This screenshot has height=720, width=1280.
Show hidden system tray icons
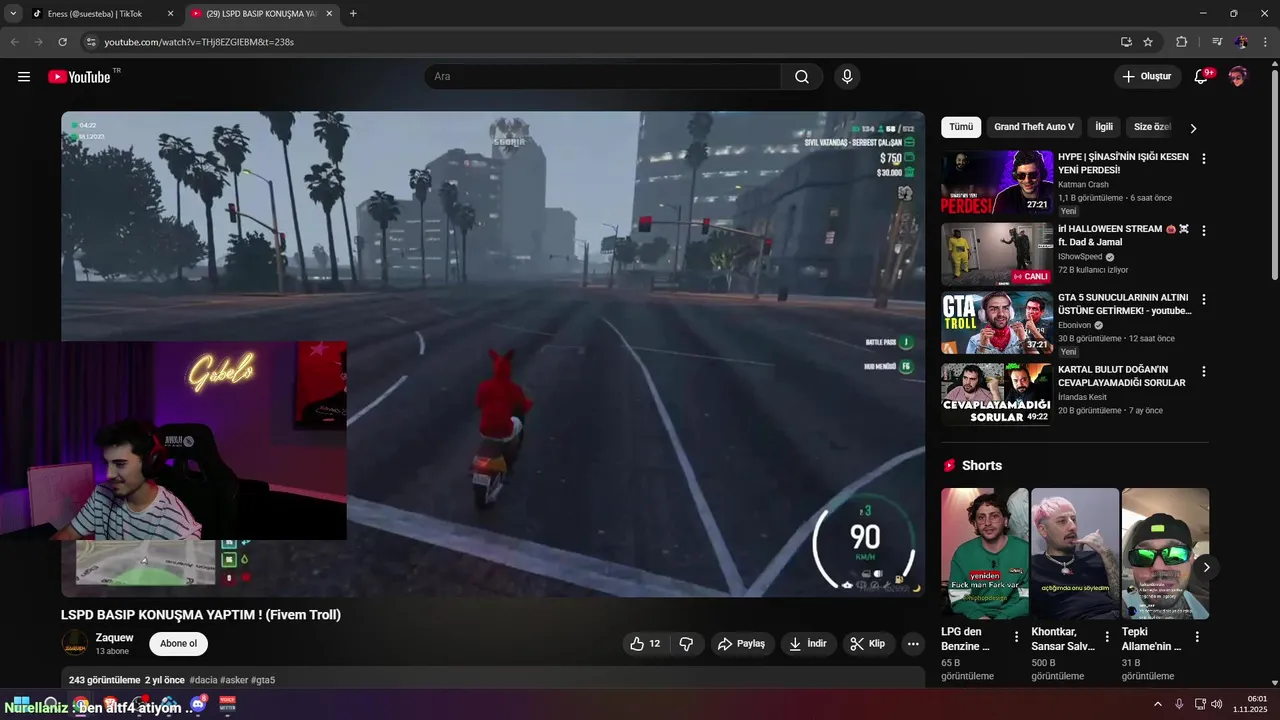pyautogui.click(x=1158, y=704)
